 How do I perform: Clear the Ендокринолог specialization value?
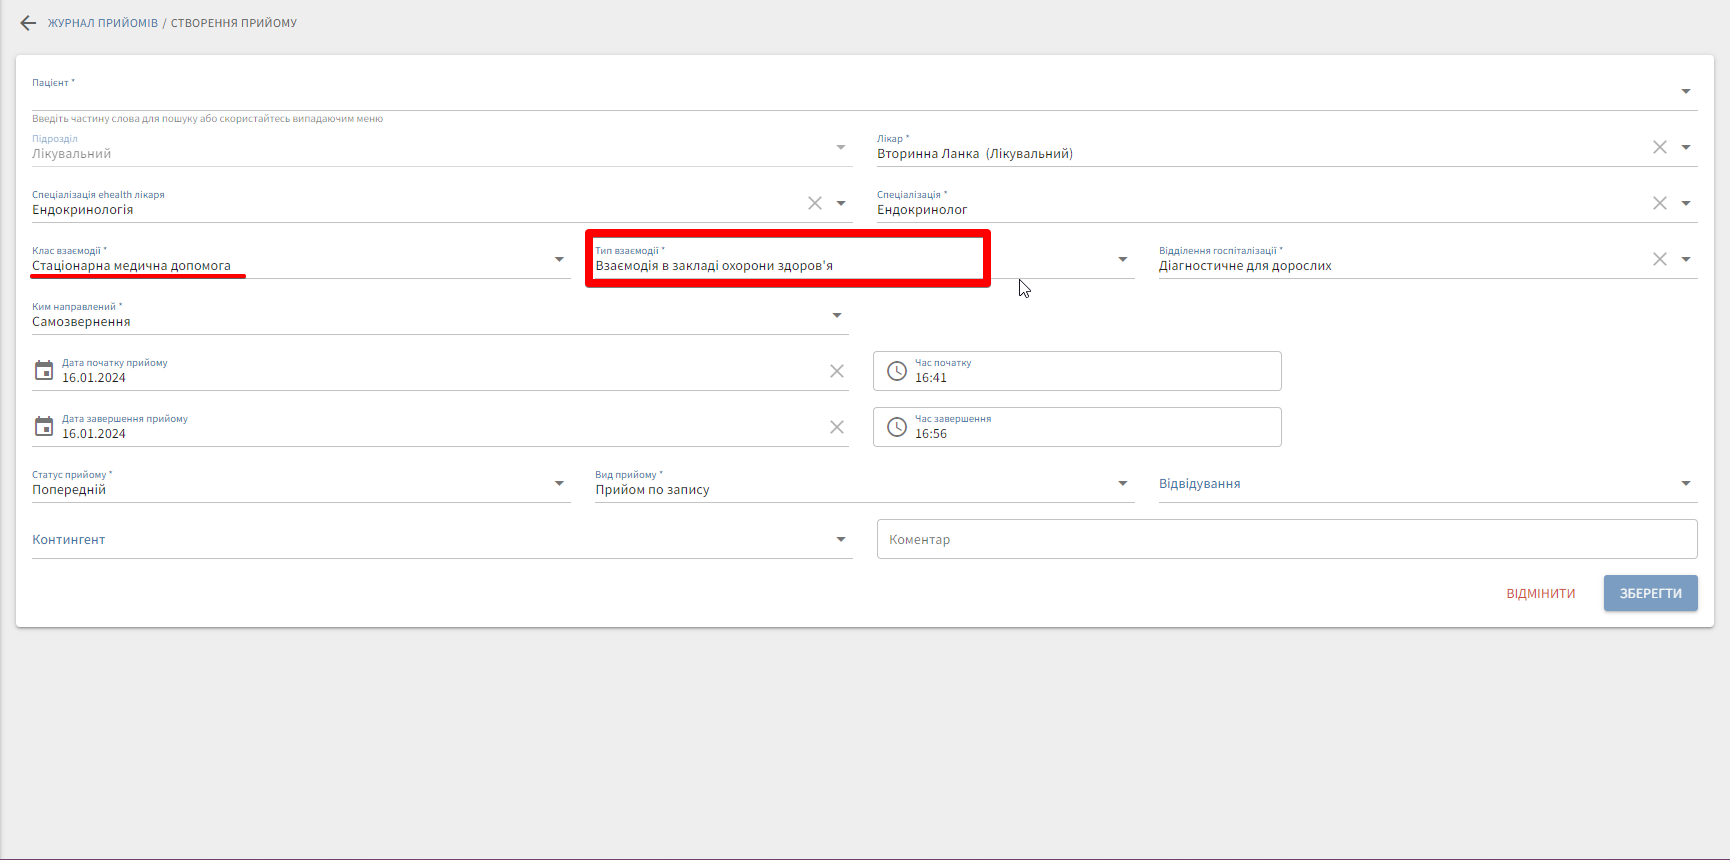pos(1659,203)
